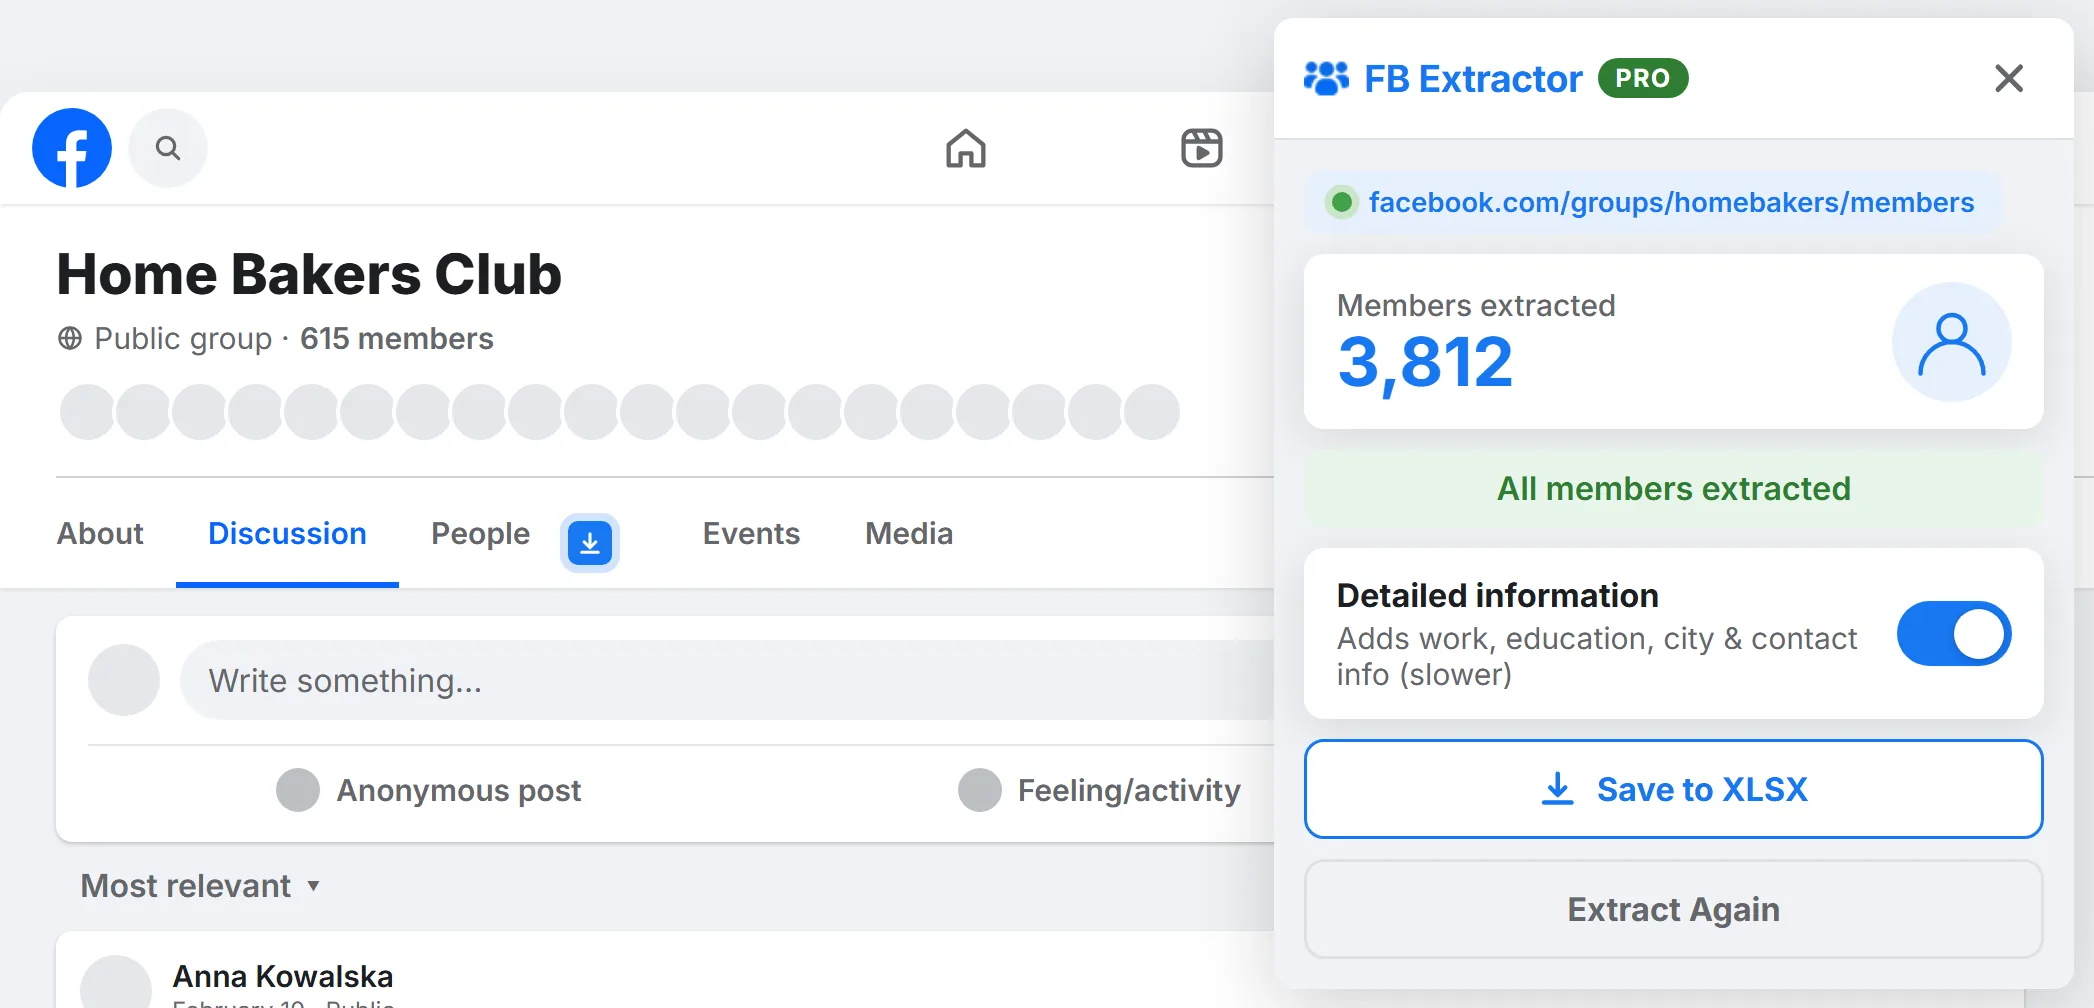Close the FB Extractor panel
The width and height of the screenshot is (2094, 1008).
coord(2009,78)
